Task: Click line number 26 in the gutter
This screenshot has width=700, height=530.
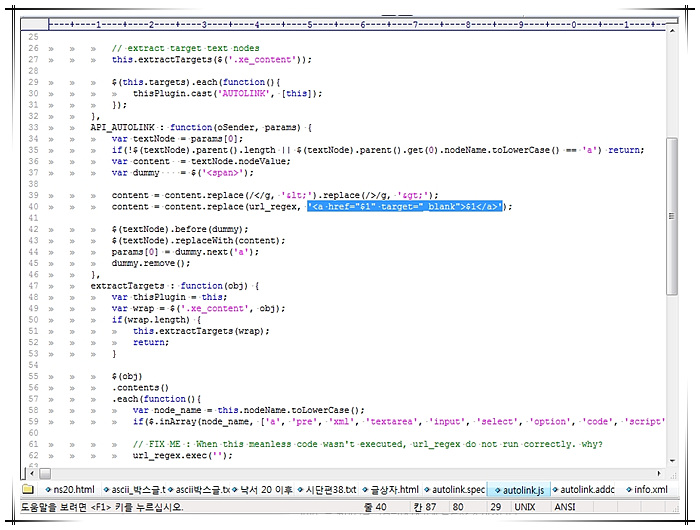Action: pyautogui.click(x=33, y=48)
